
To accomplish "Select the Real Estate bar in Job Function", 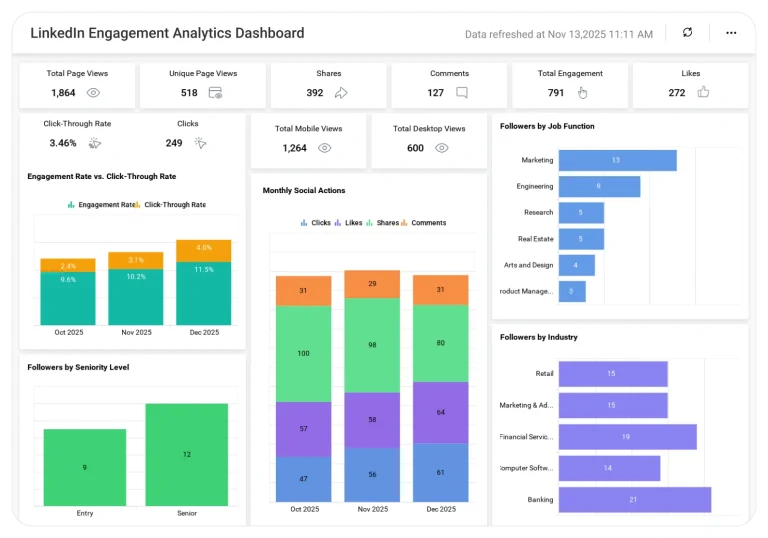I will (x=581, y=239).
